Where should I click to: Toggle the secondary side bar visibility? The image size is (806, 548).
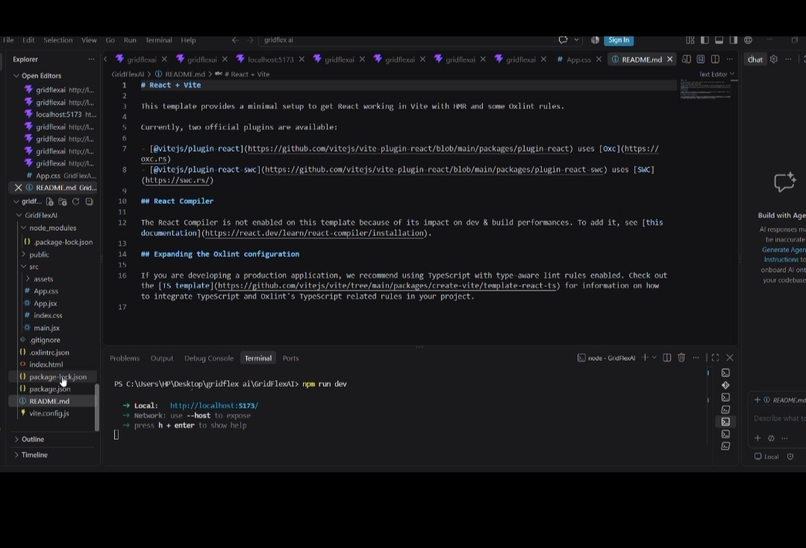point(734,40)
